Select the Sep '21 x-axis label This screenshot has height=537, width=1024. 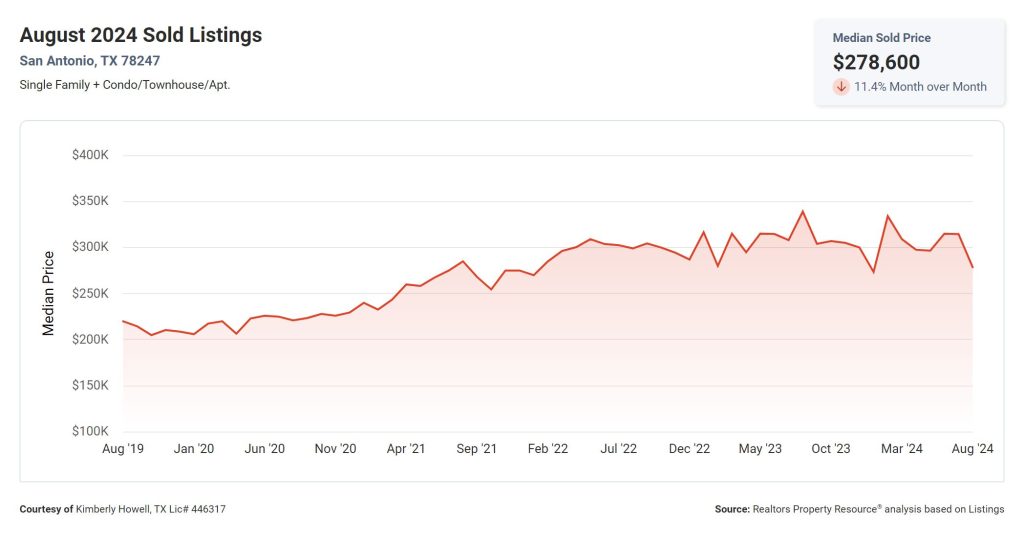476,449
